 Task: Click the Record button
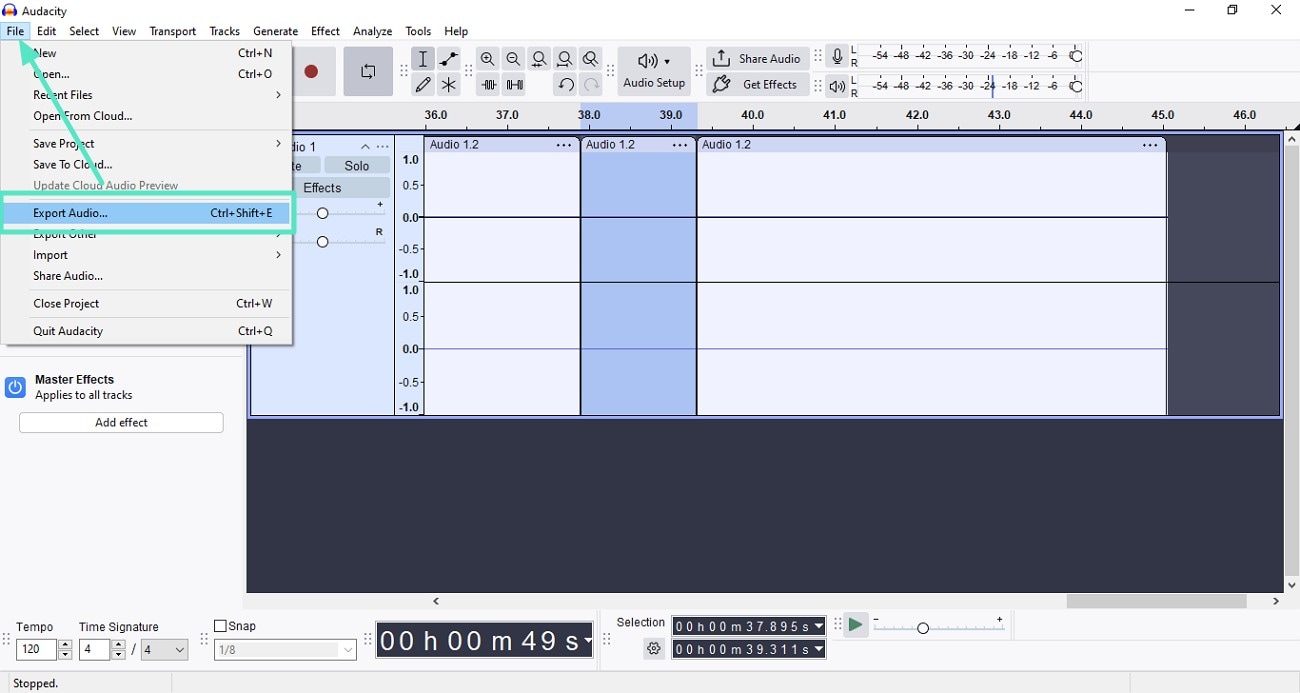311,72
